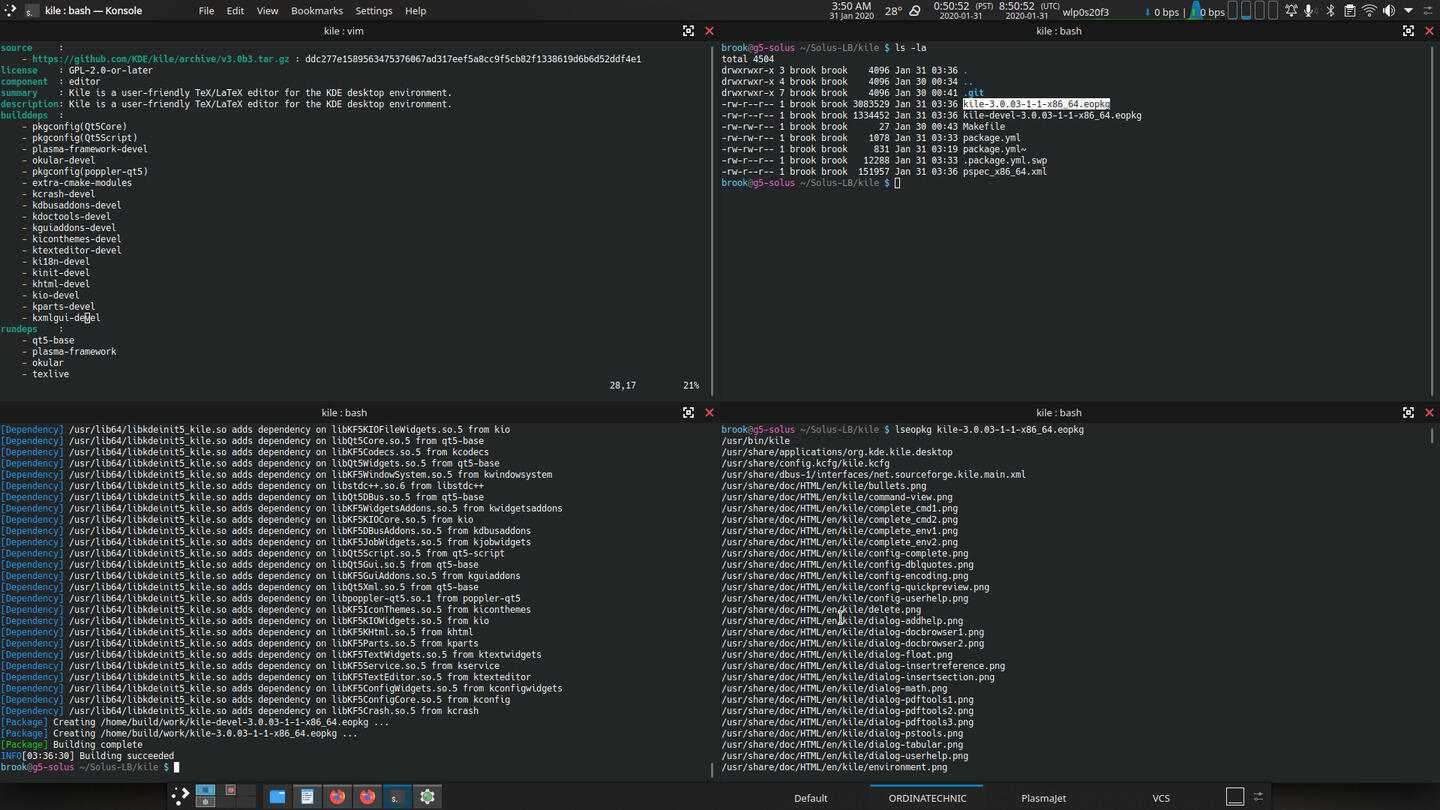Open the Settings menu
The height and width of the screenshot is (810, 1440).
click(374, 11)
